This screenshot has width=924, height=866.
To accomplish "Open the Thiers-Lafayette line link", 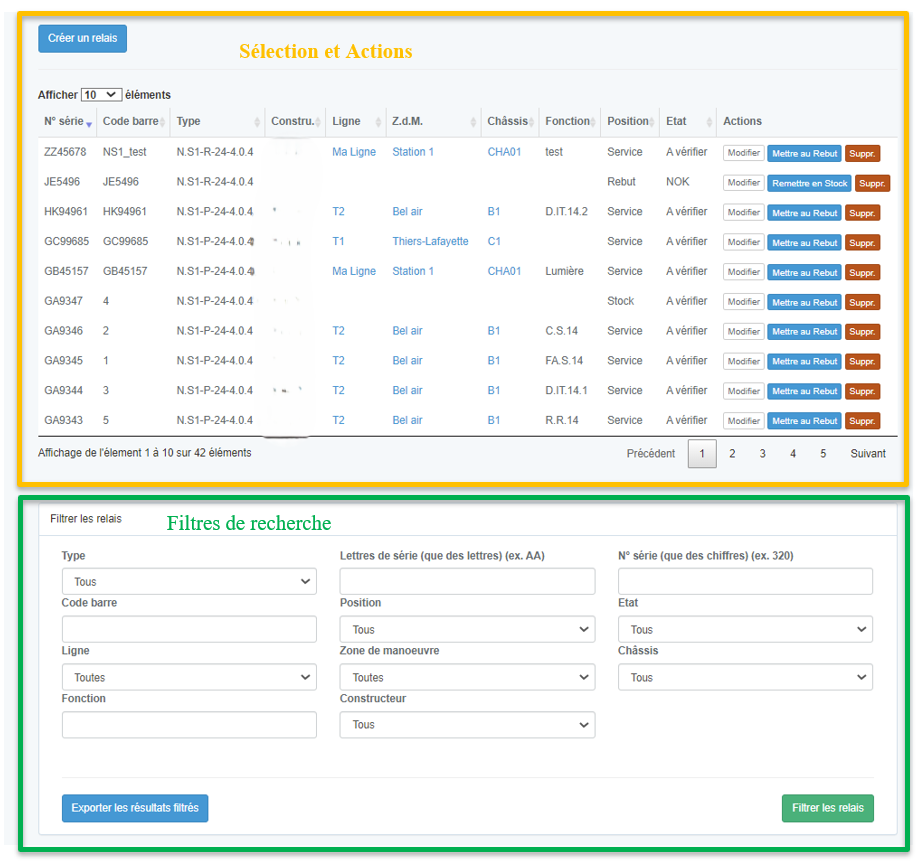I will [430, 241].
